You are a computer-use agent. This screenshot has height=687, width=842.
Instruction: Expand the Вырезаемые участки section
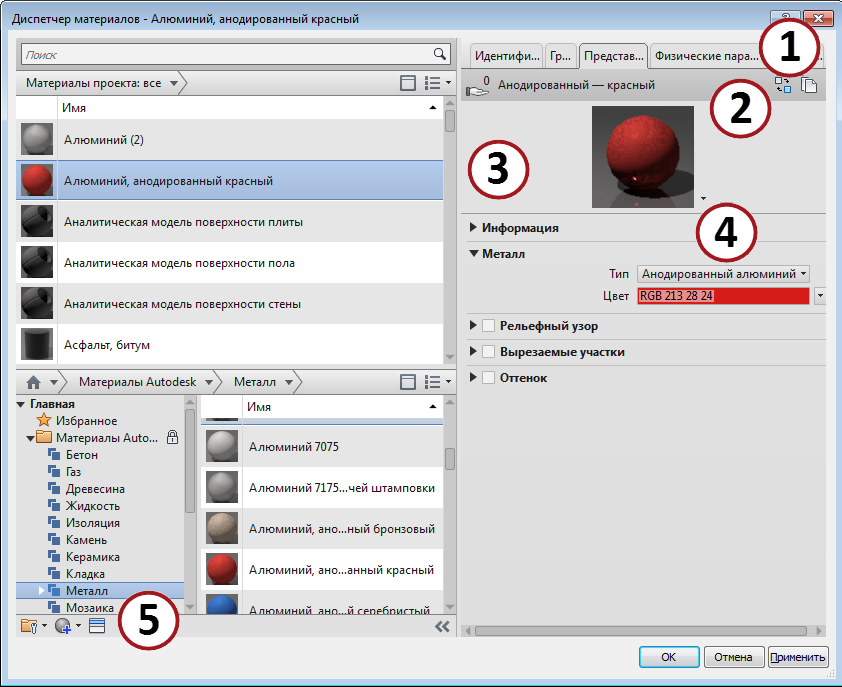click(x=473, y=351)
